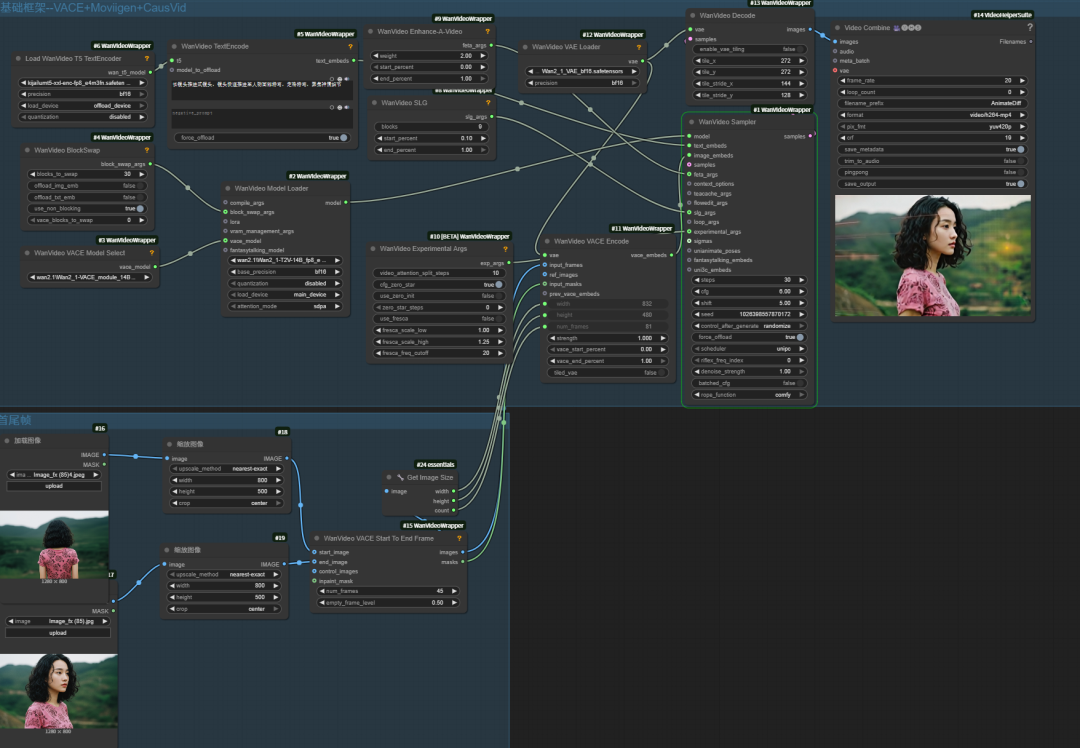
Task: Click the exp_args output port on Experimental Args
Action: 508,263
